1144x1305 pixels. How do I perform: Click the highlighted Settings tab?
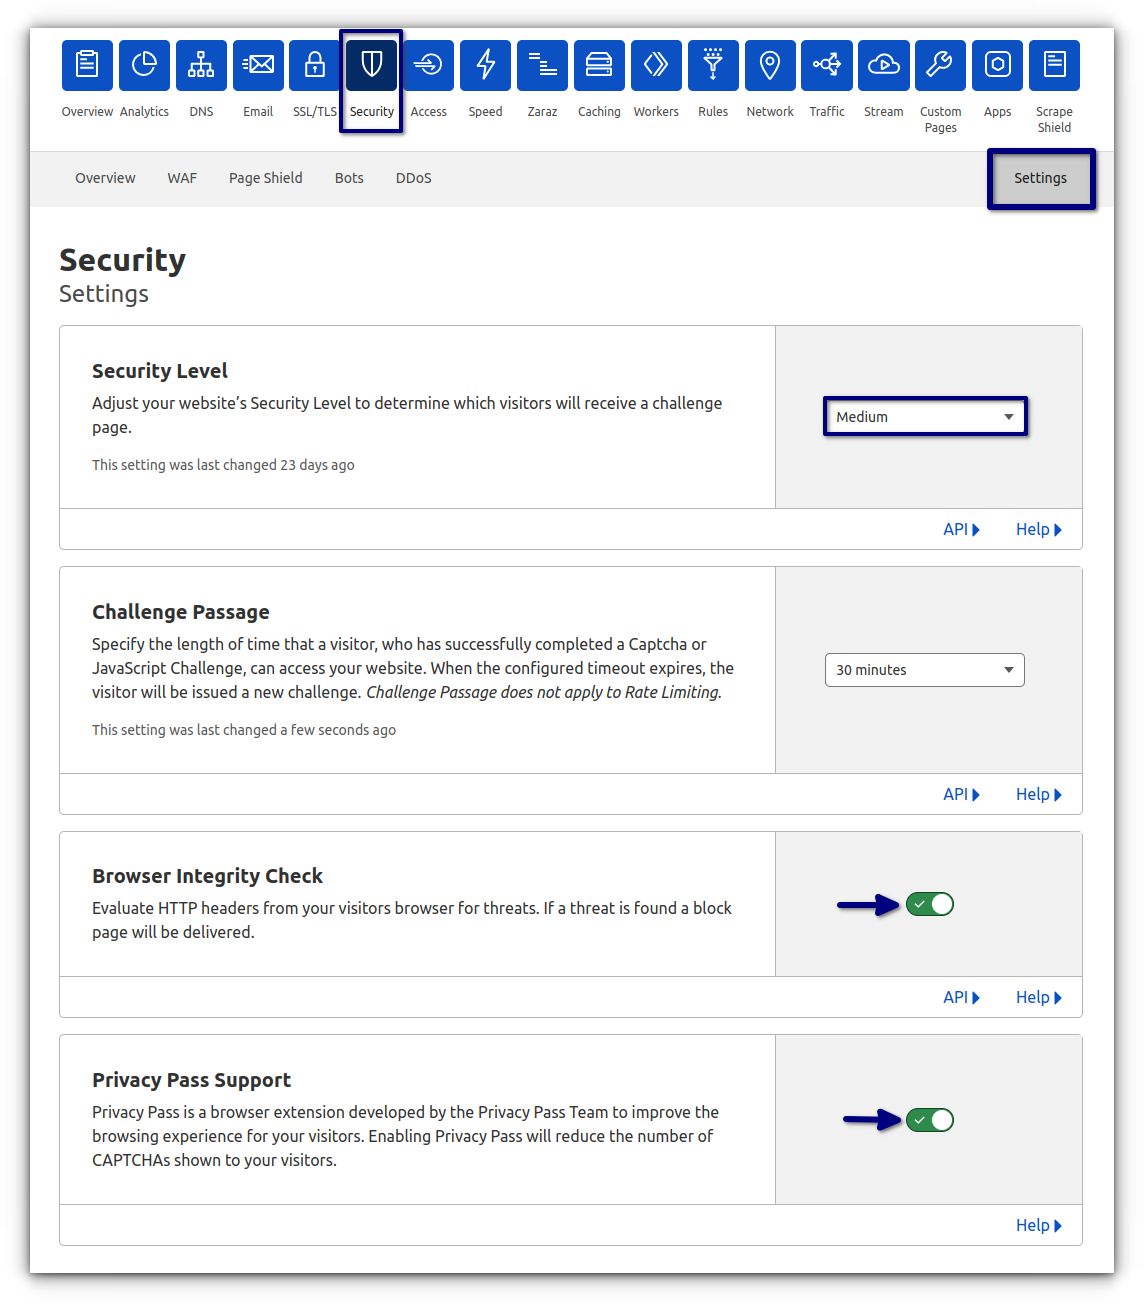[x=1041, y=178]
